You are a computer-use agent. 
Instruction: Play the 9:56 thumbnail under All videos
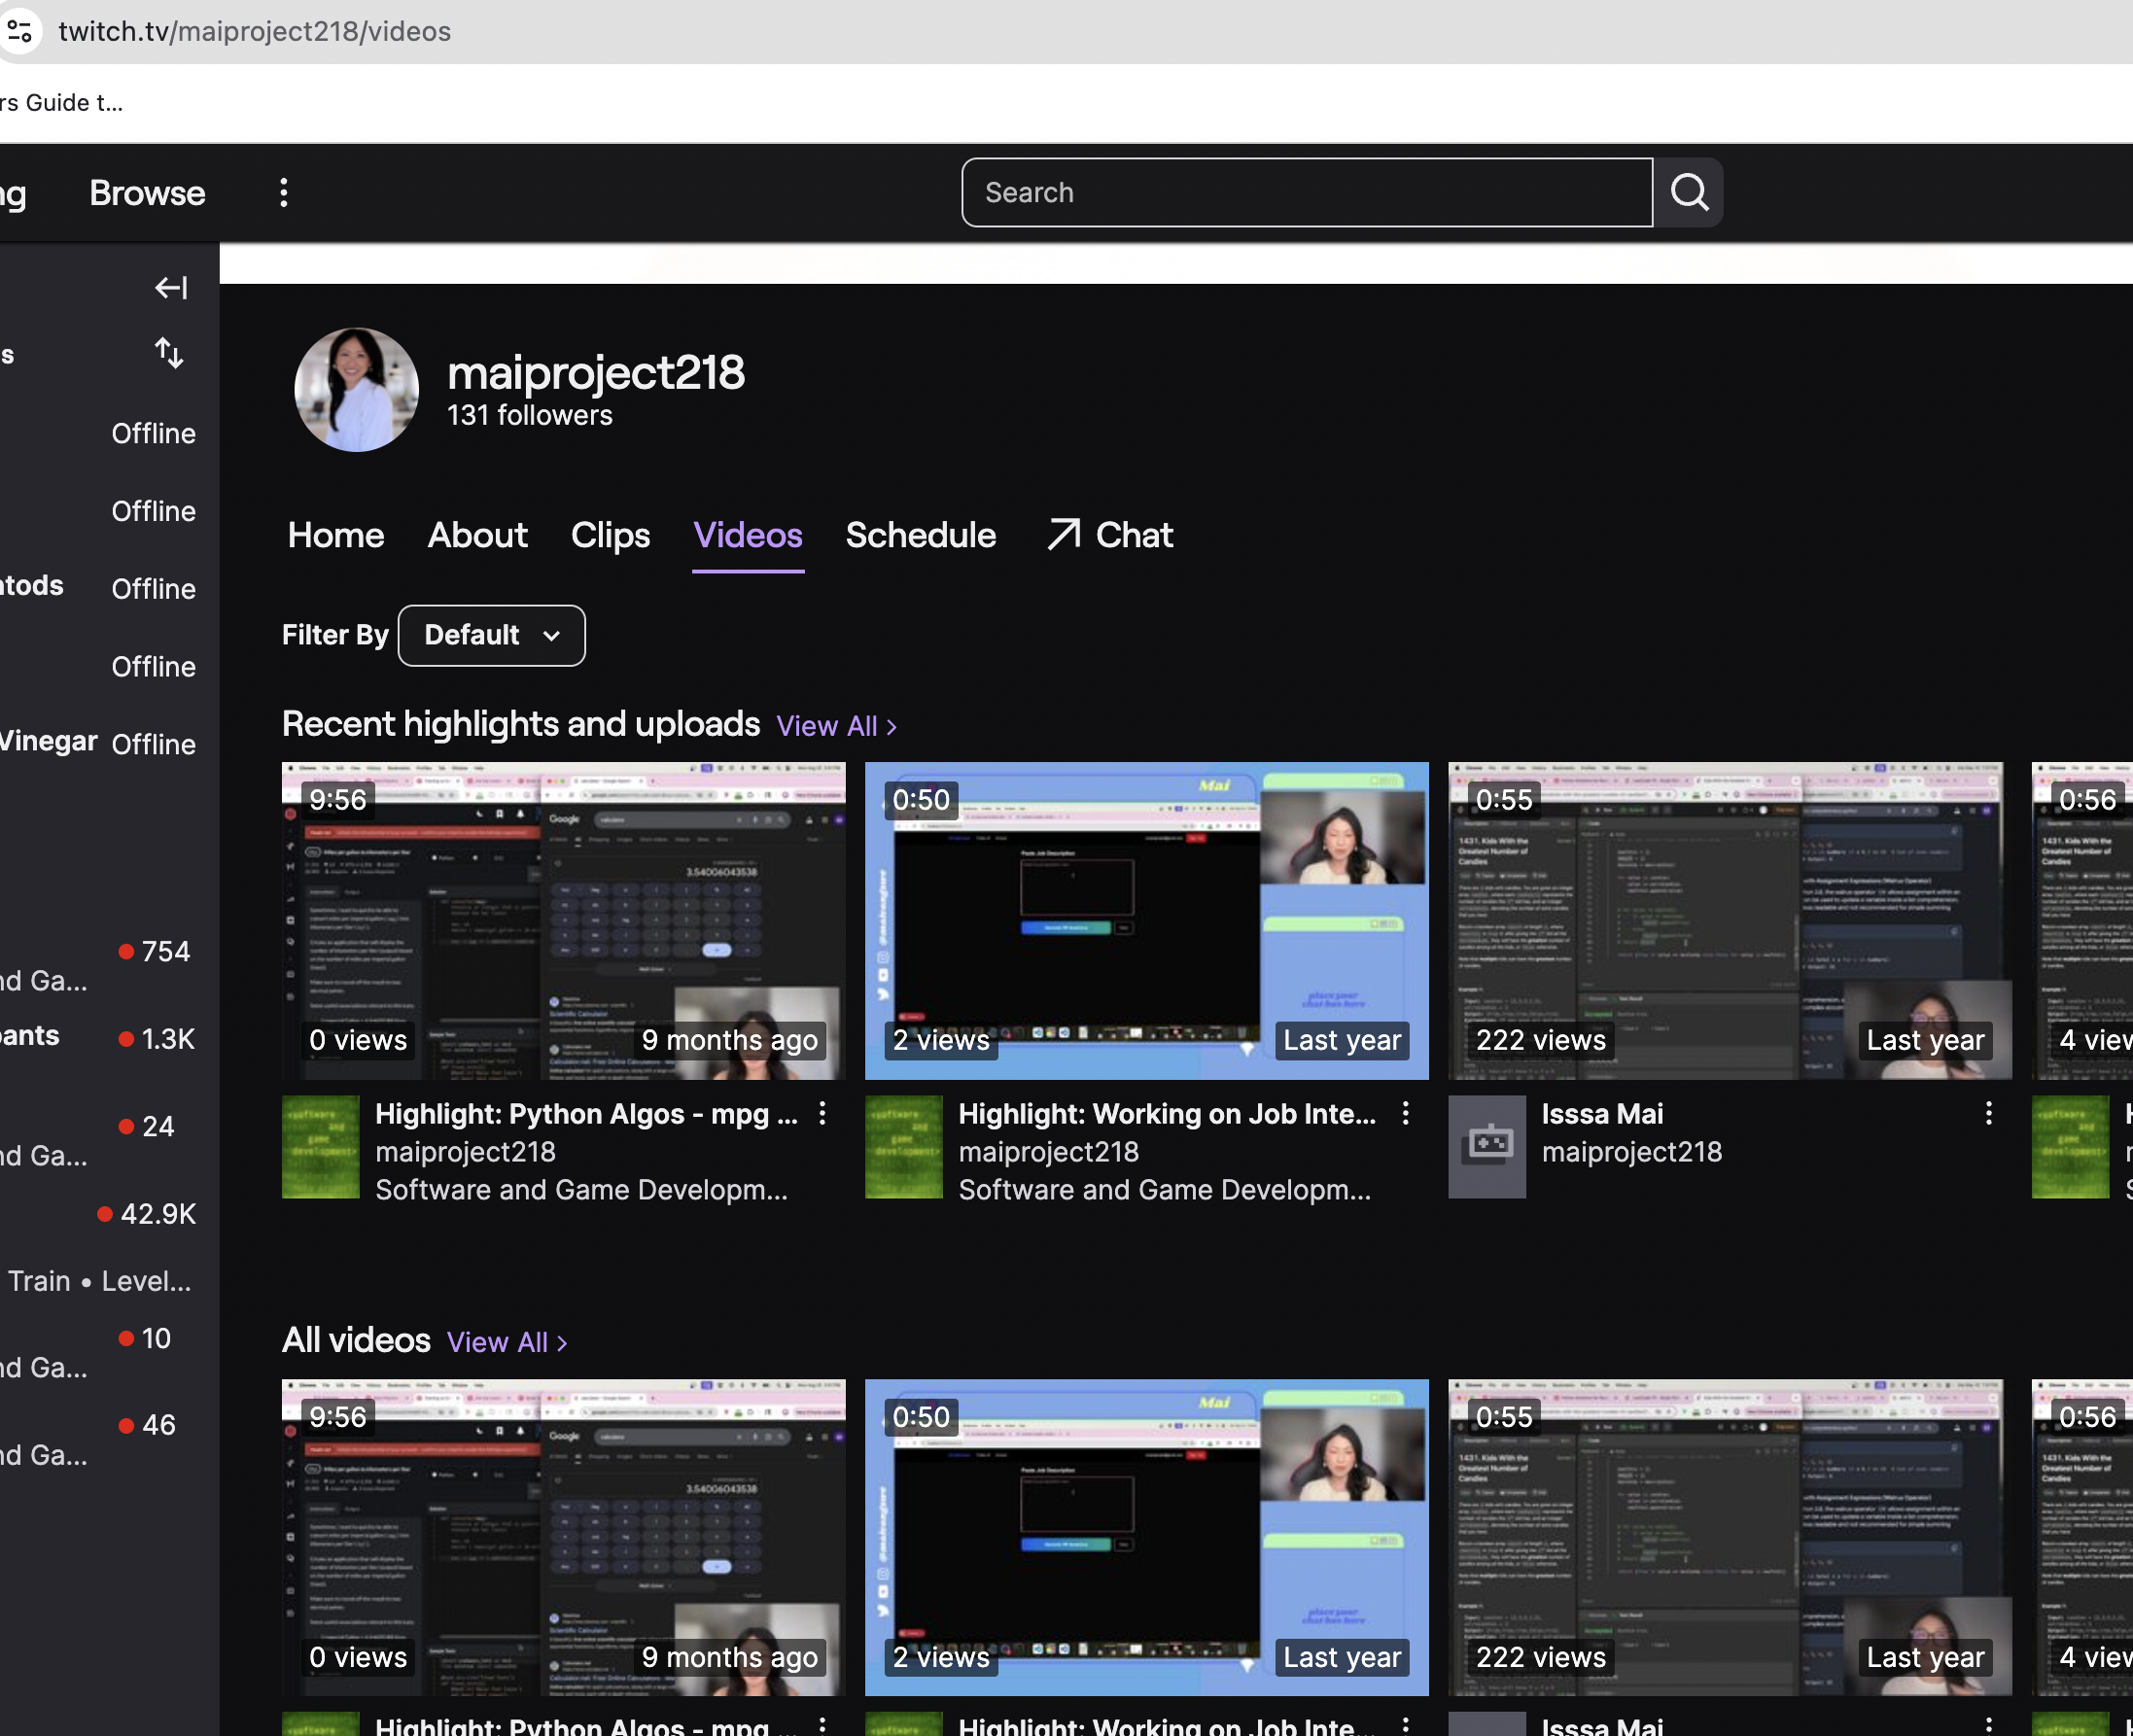tap(563, 1537)
